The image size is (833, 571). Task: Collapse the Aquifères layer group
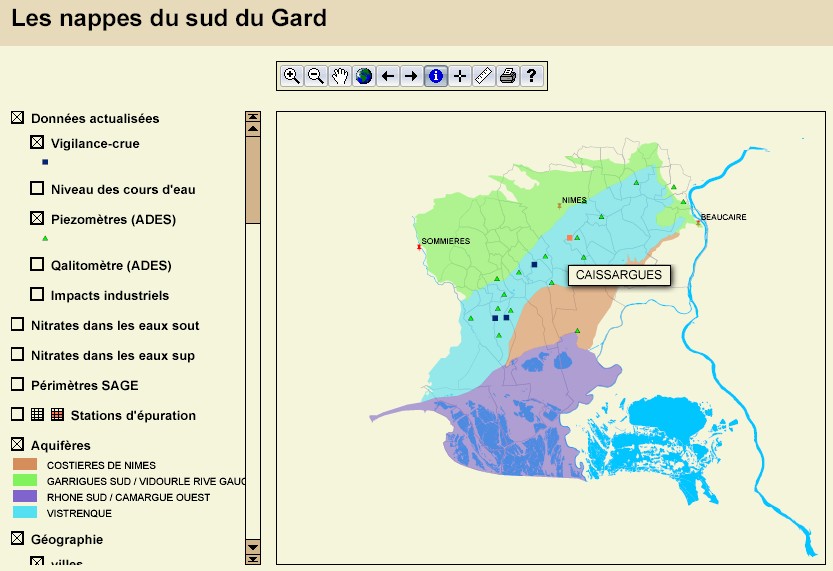(x=17, y=445)
